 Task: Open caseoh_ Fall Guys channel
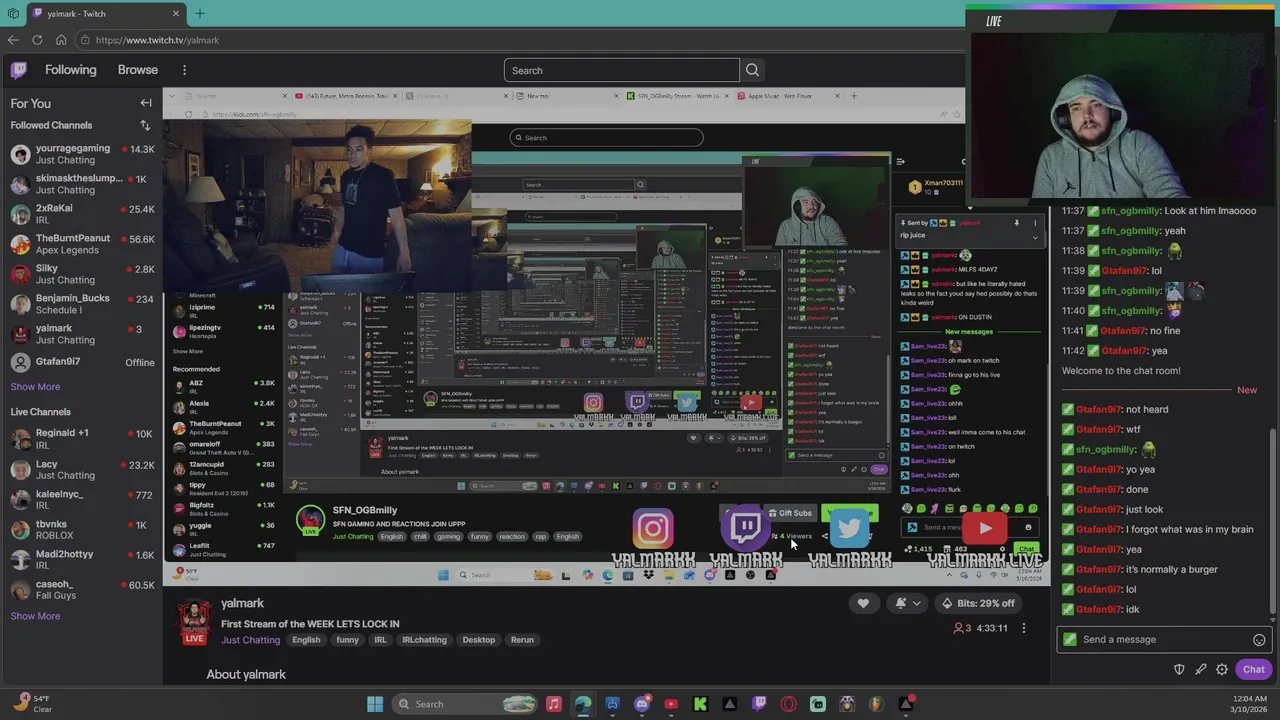click(81, 589)
